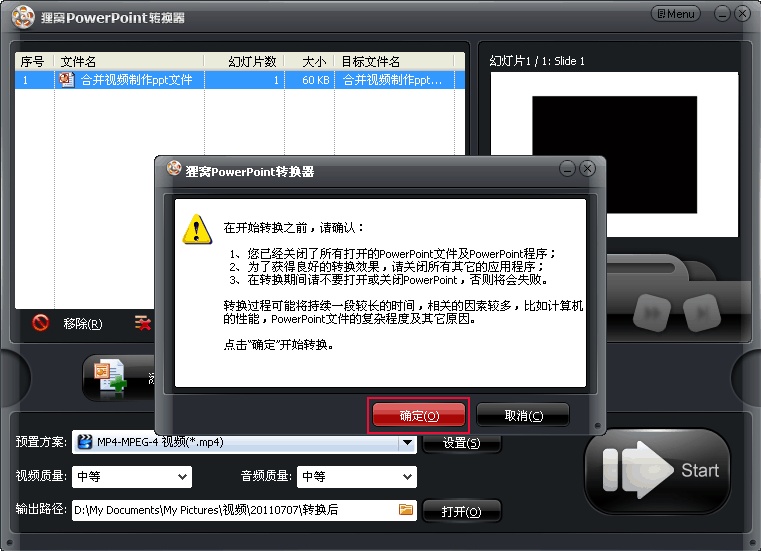Image resolution: width=761 pixels, height=551 pixels.
Task: Click the 确定 button to start conversion
Action: click(x=419, y=415)
